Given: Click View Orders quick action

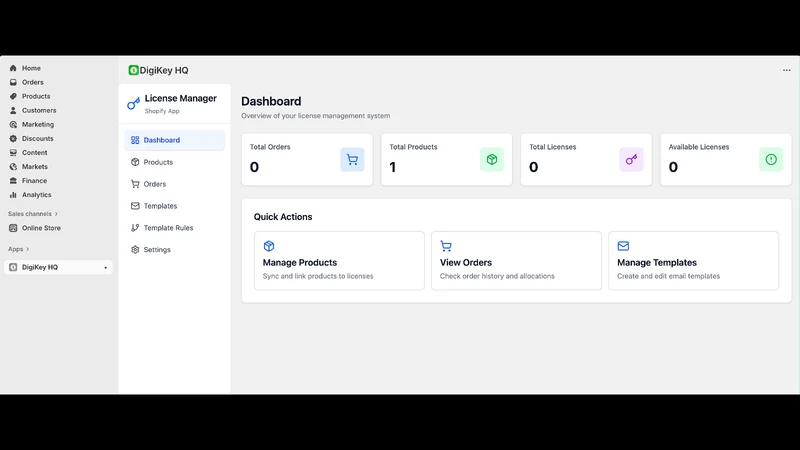Looking at the screenshot, I should [516, 261].
